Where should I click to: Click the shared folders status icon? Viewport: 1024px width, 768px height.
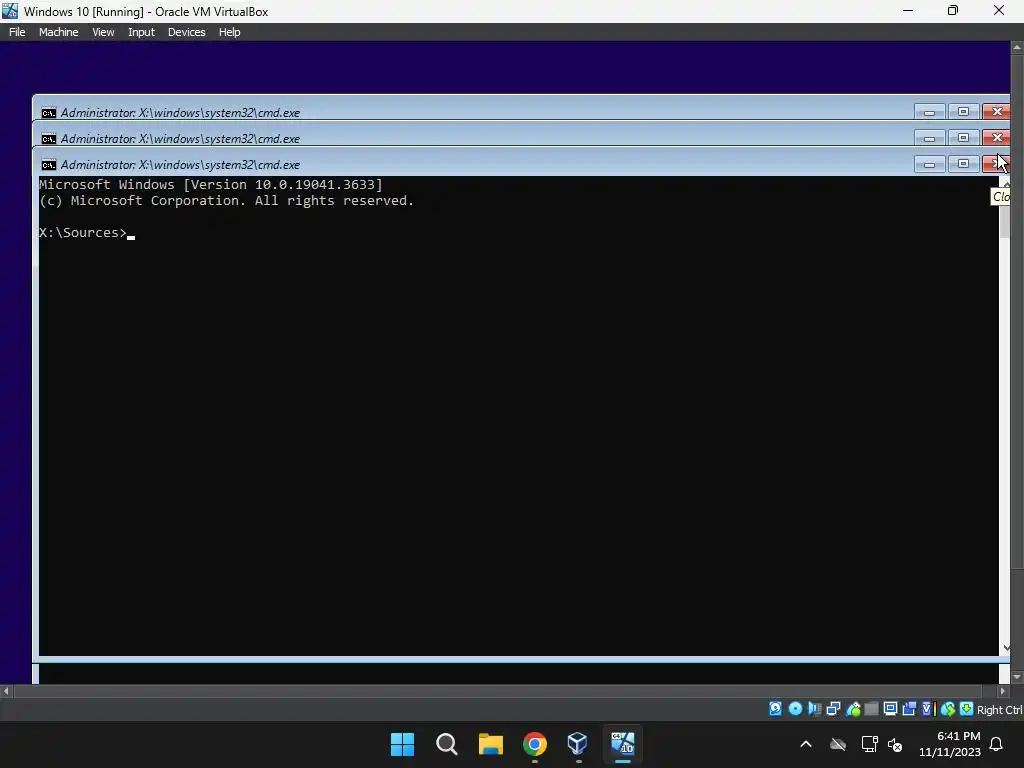pos(871,709)
